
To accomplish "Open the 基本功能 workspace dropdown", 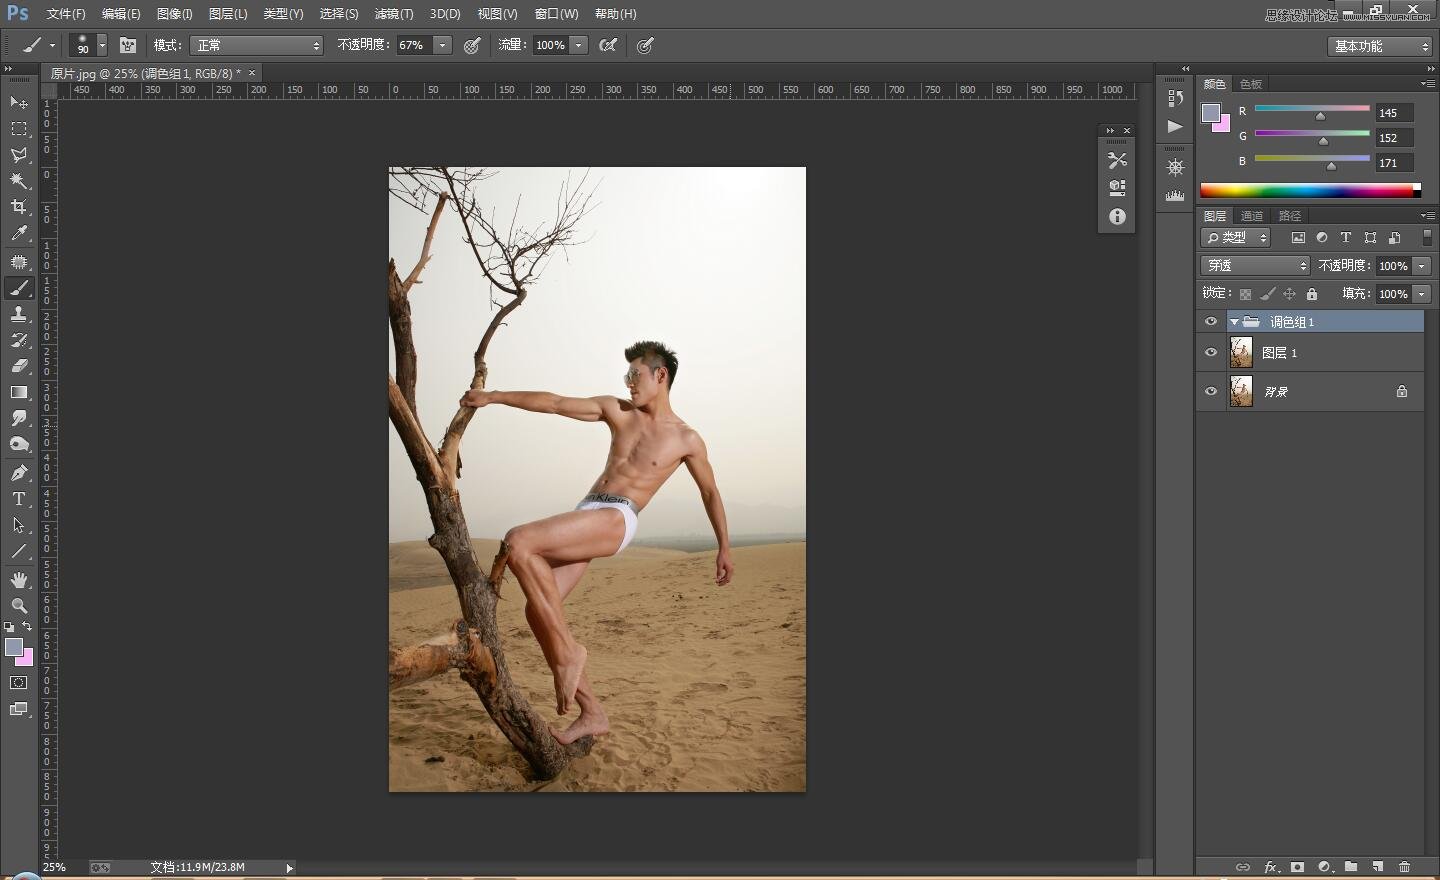I will (x=1381, y=46).
